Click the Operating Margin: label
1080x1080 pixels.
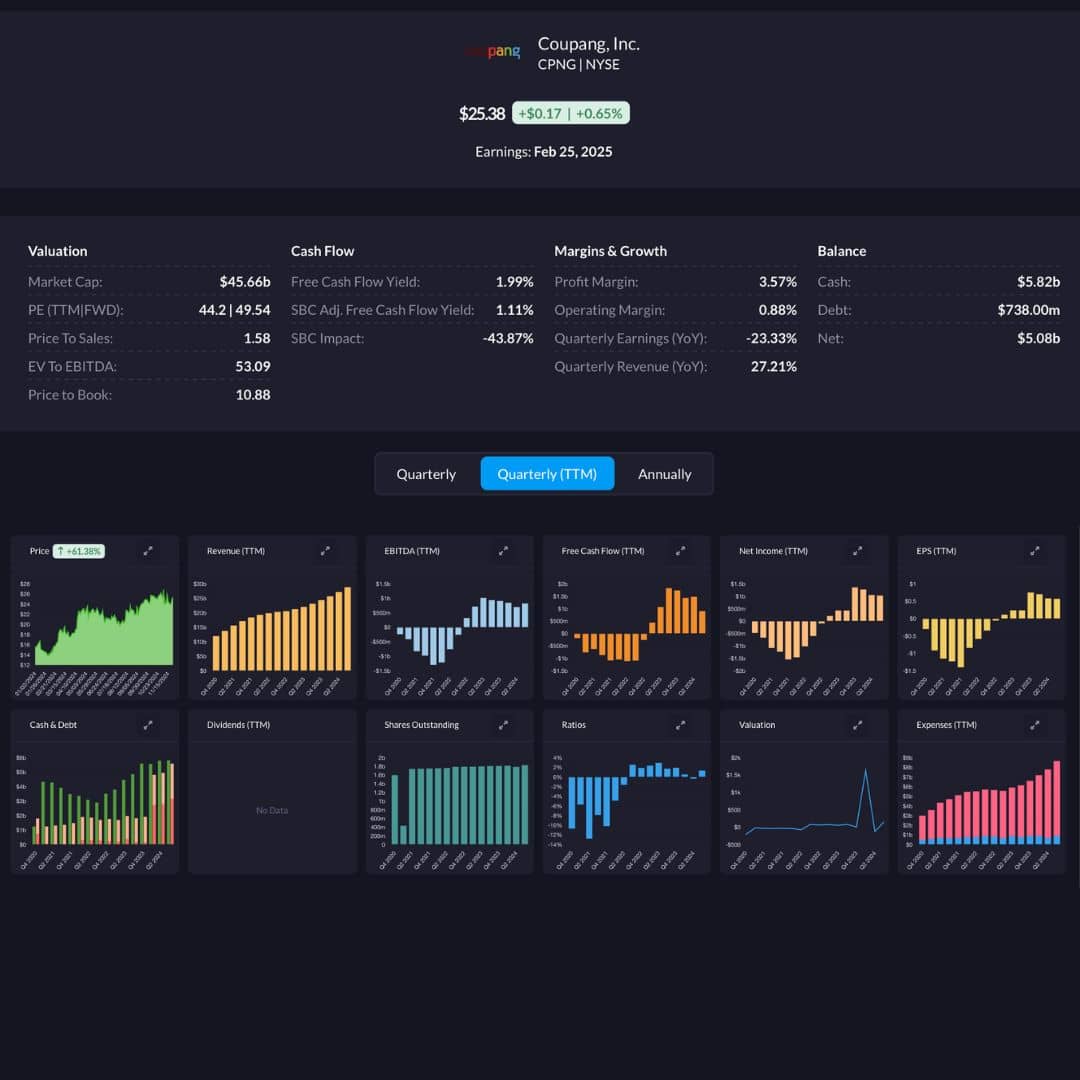[x=610, y=310]
